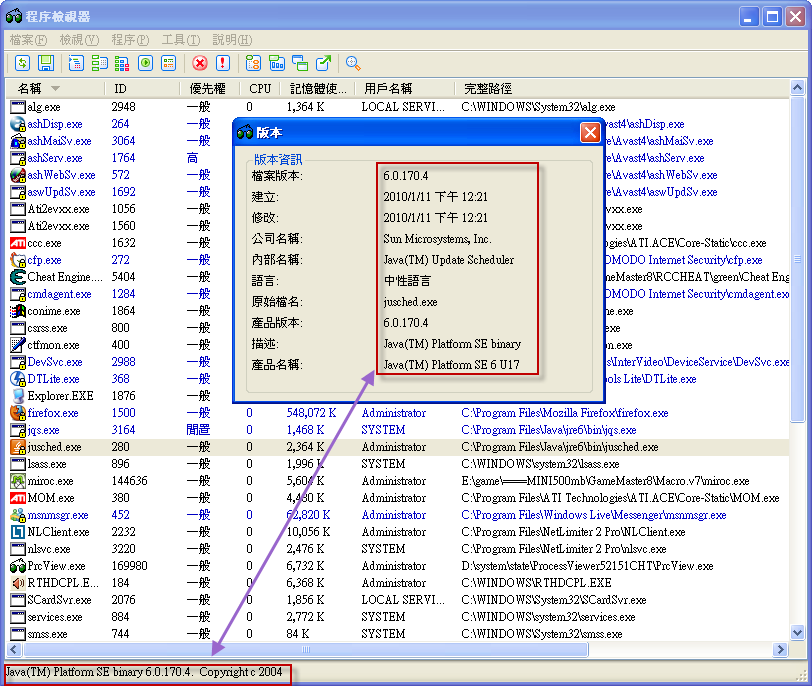Click the orange node tree toolbar icon

(x=253, y=63)
